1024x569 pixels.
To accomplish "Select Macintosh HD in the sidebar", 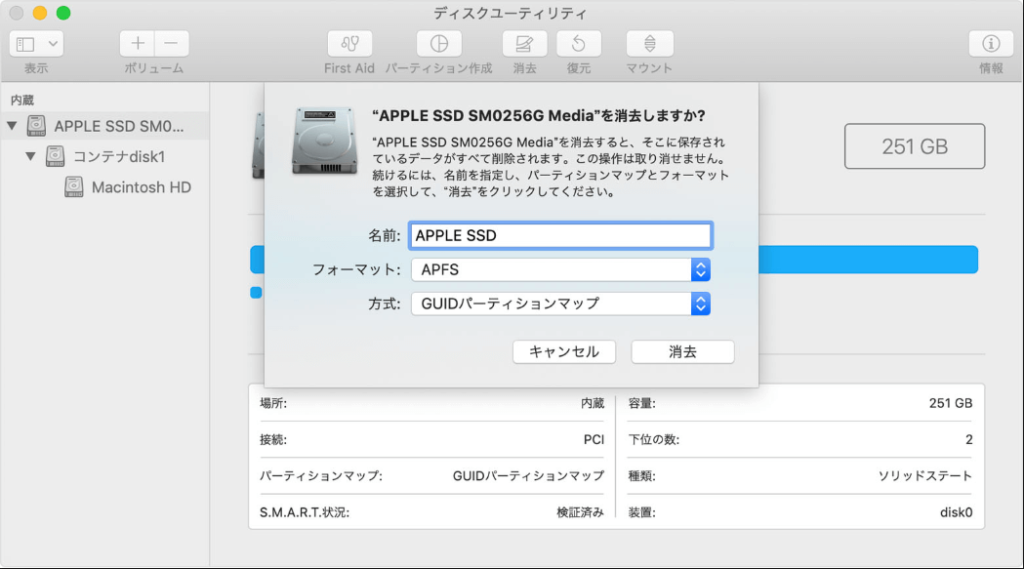I will [x=141, y=187].
